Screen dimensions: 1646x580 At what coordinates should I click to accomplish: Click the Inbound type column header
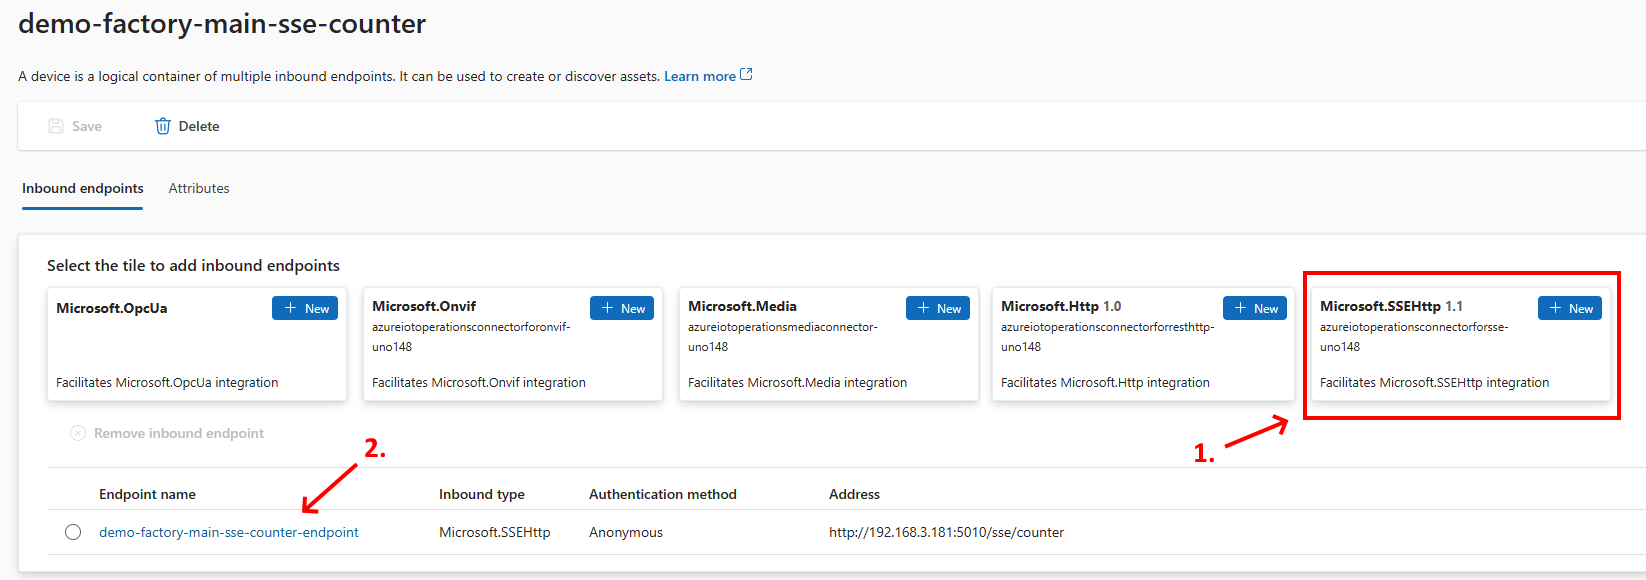click(481, 494)
